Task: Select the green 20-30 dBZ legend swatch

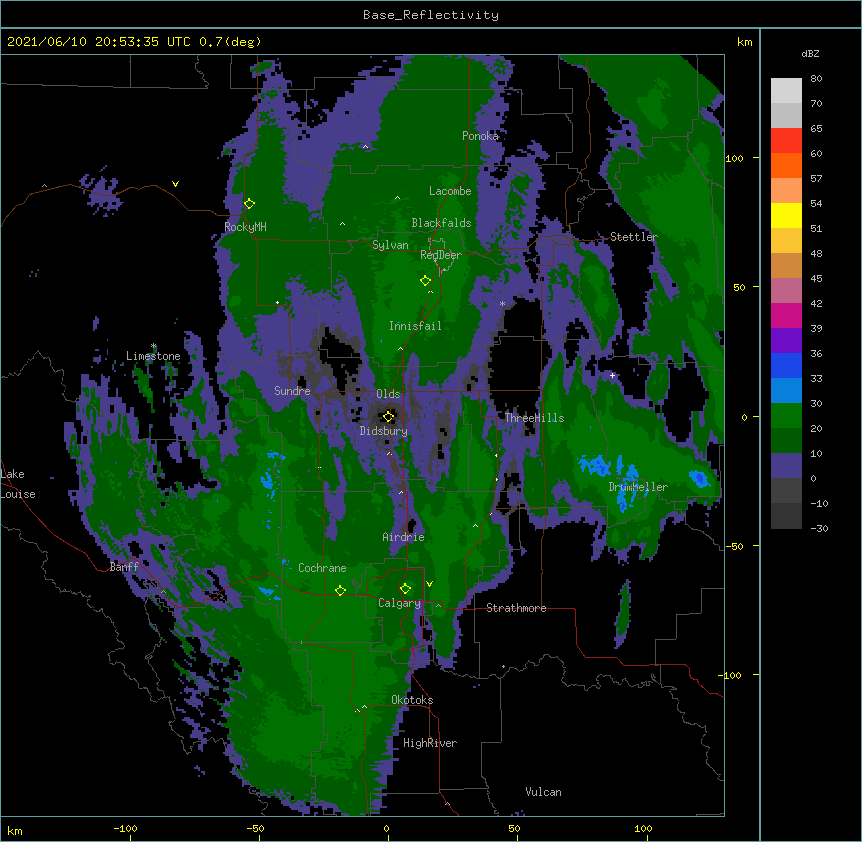Action: click(x=786, y=416)
